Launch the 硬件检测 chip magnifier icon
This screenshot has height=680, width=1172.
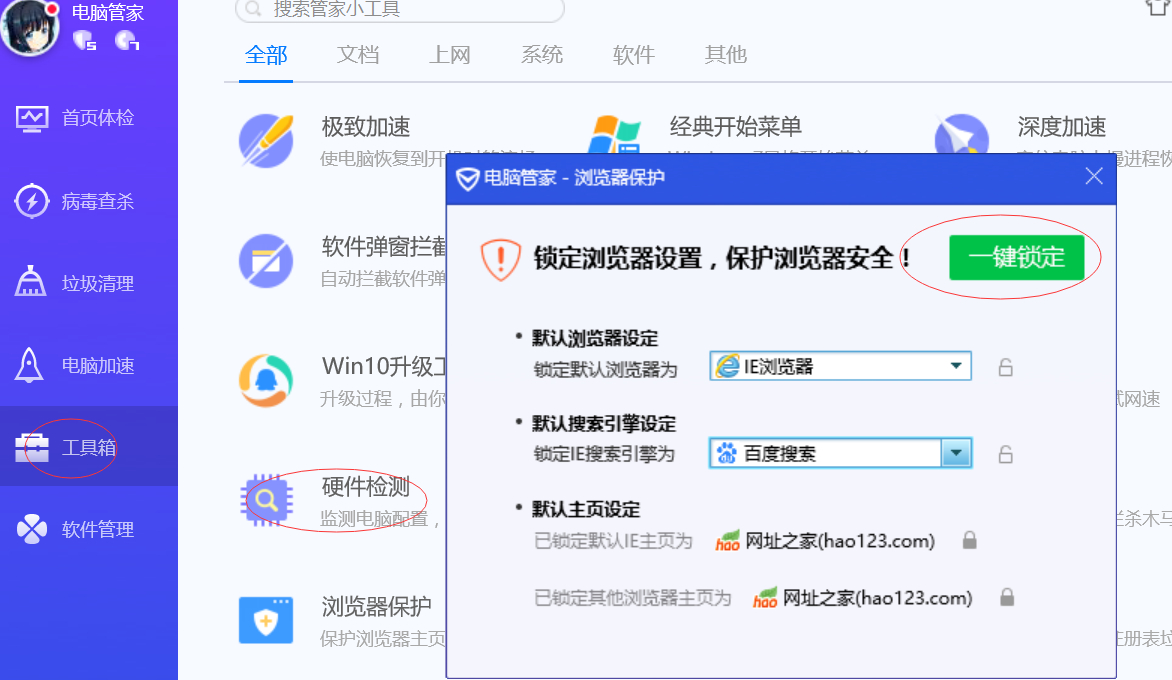coord(266,500)
